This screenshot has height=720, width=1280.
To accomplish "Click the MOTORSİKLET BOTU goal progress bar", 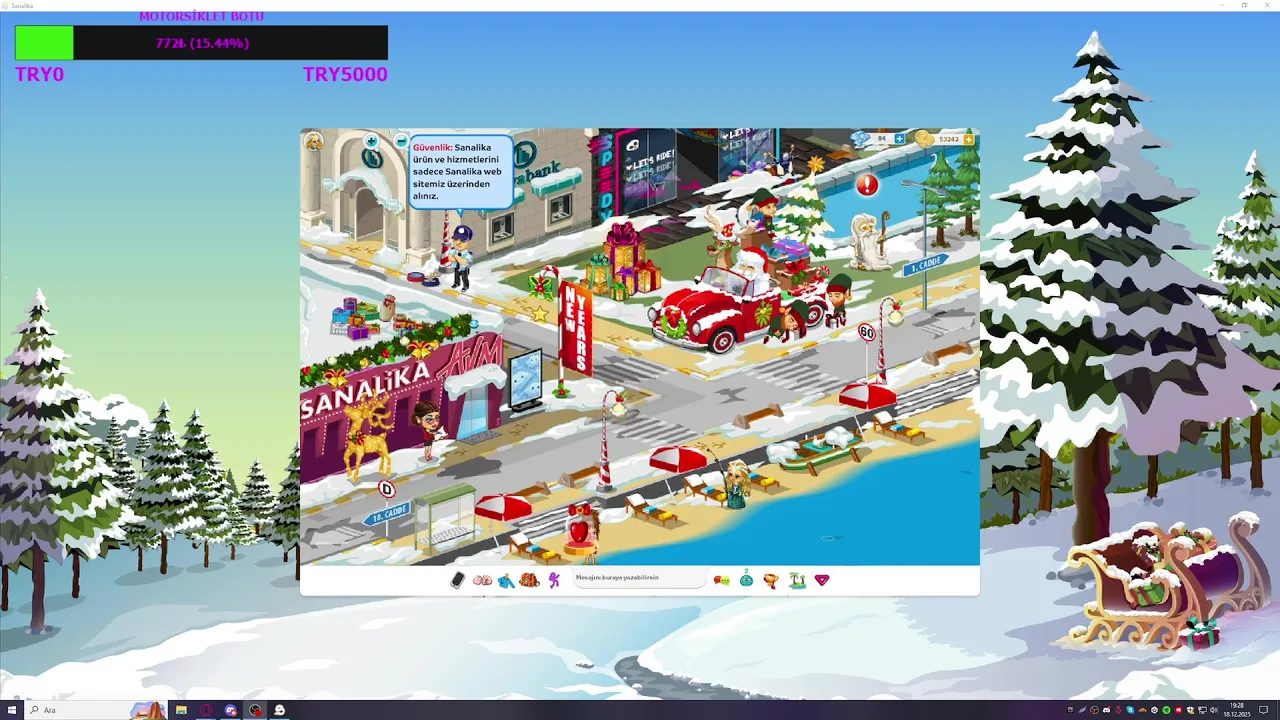I will pos(201,43).
